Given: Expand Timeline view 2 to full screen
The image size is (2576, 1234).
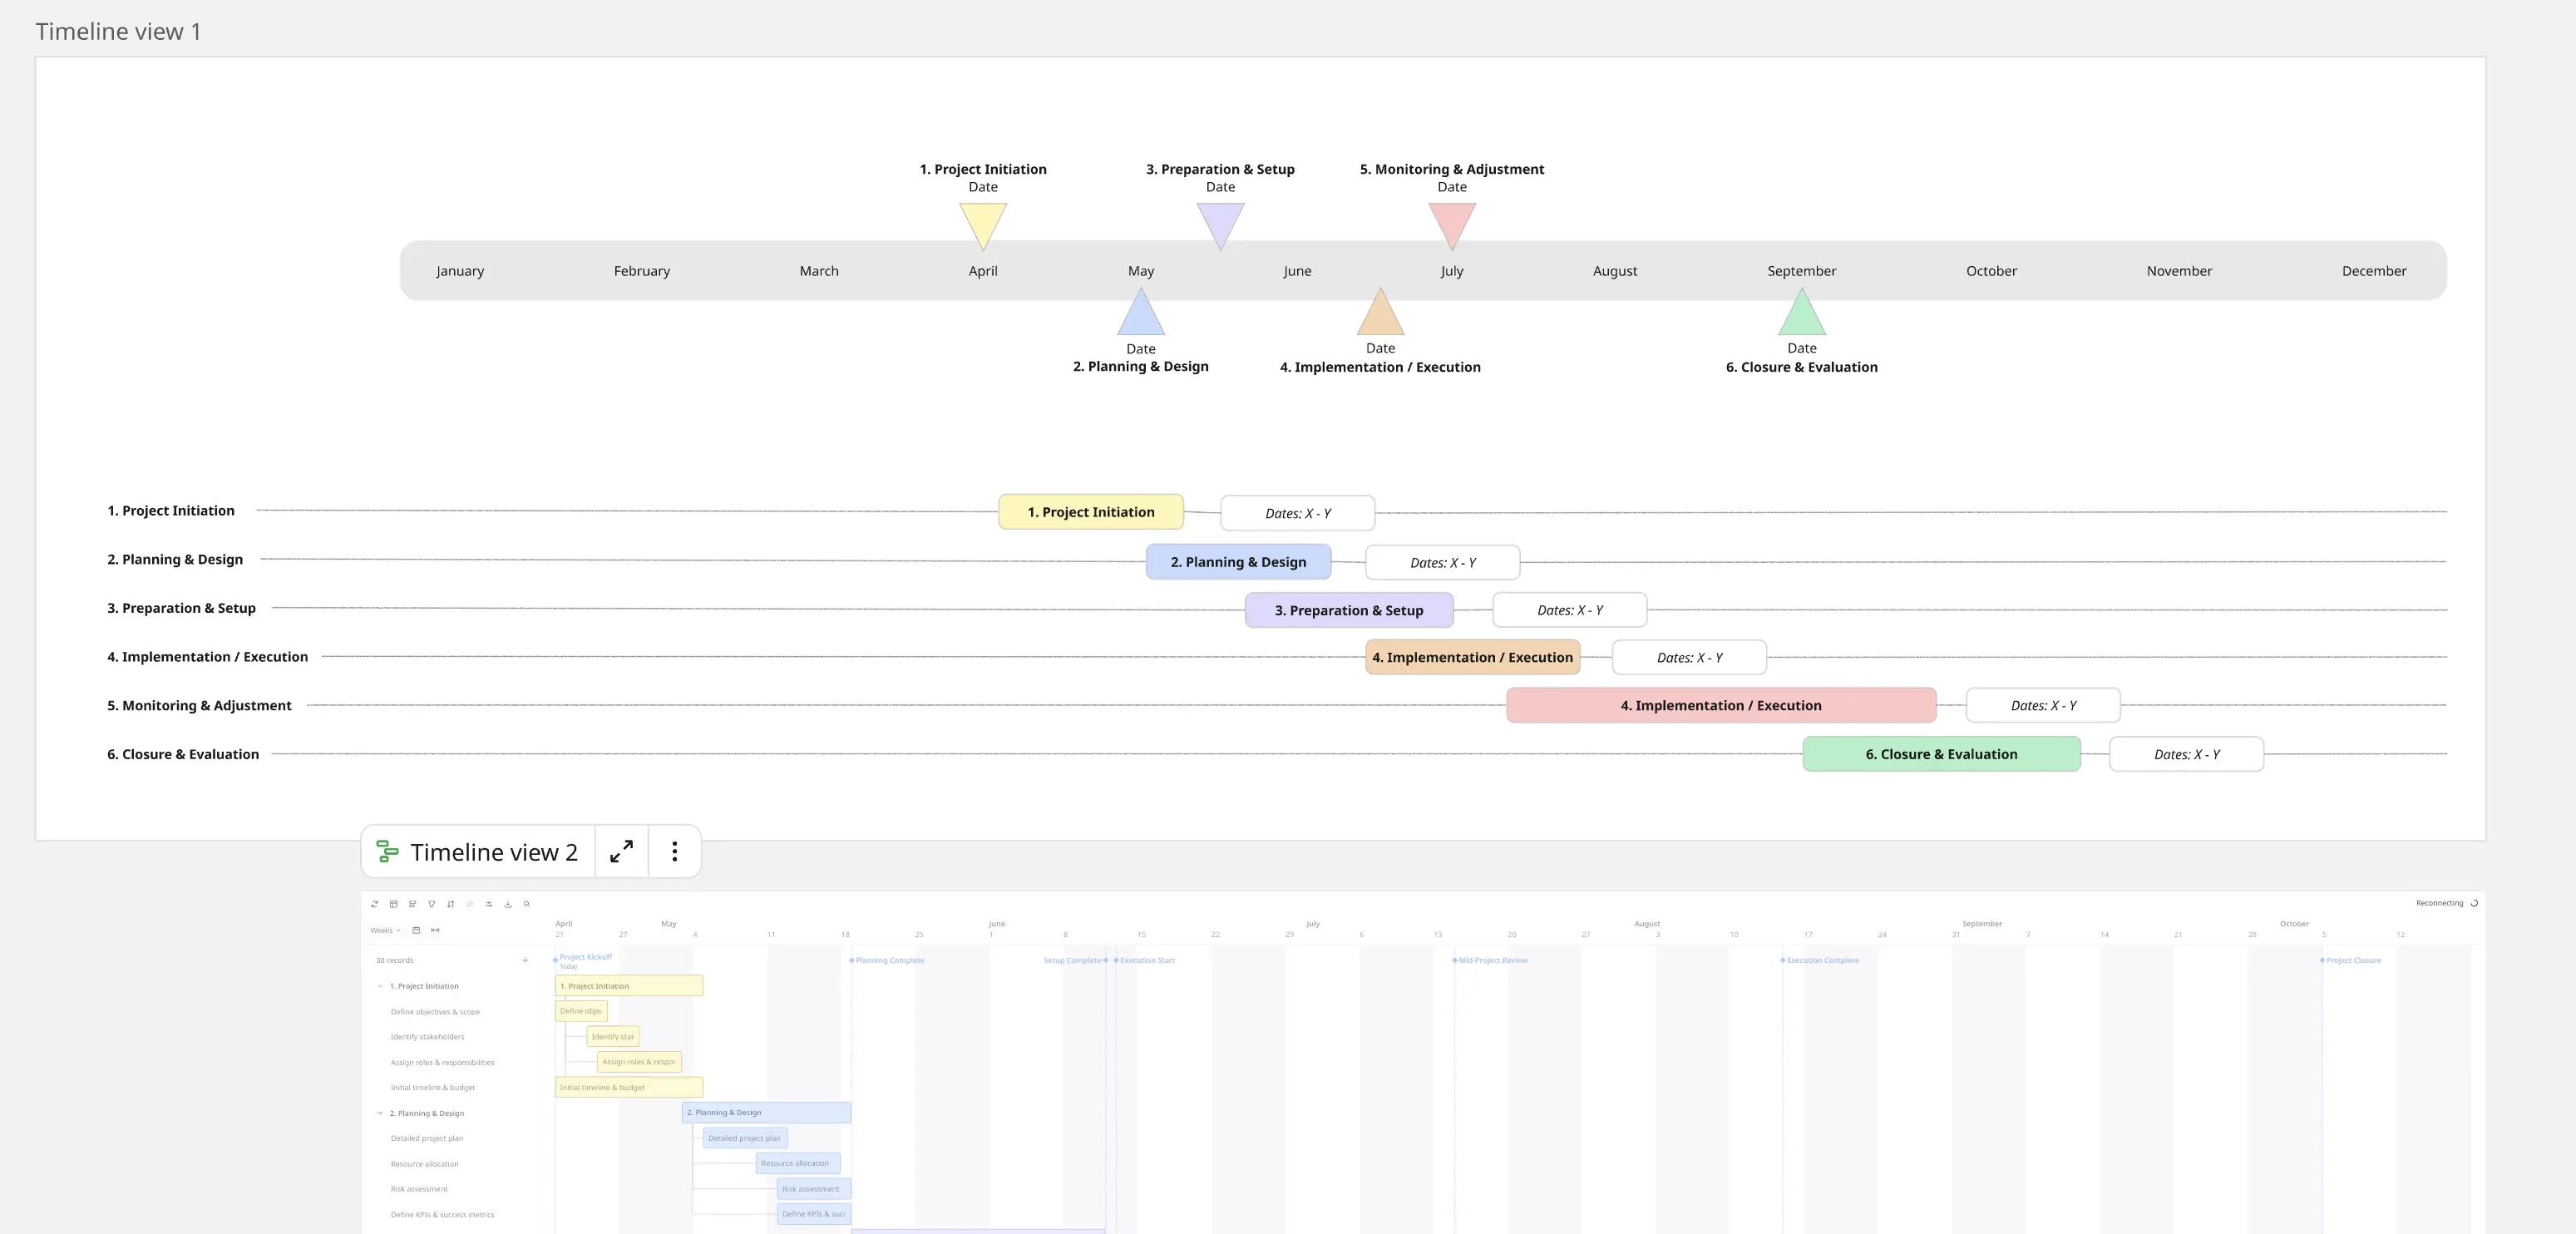Looking at the screenshot, I should pyautogui.click(x=621, y=851).
